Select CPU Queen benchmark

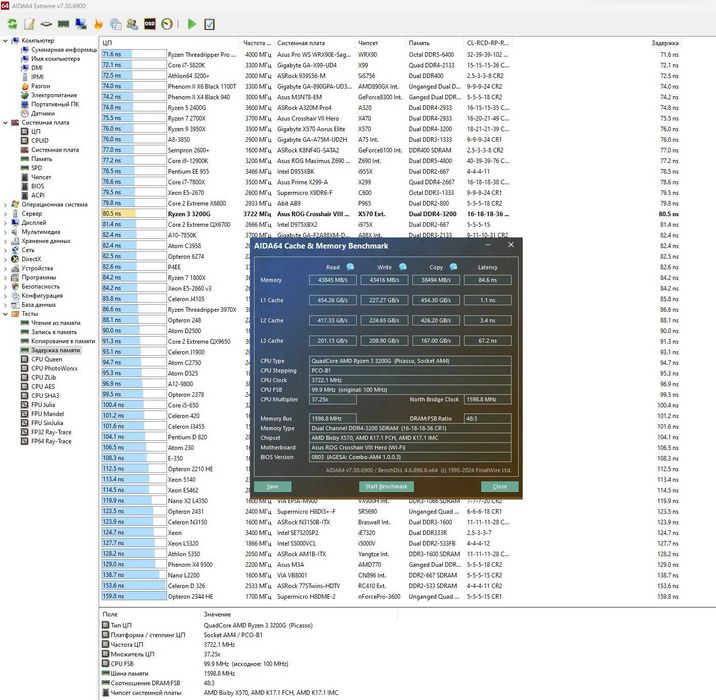[47, 359]
